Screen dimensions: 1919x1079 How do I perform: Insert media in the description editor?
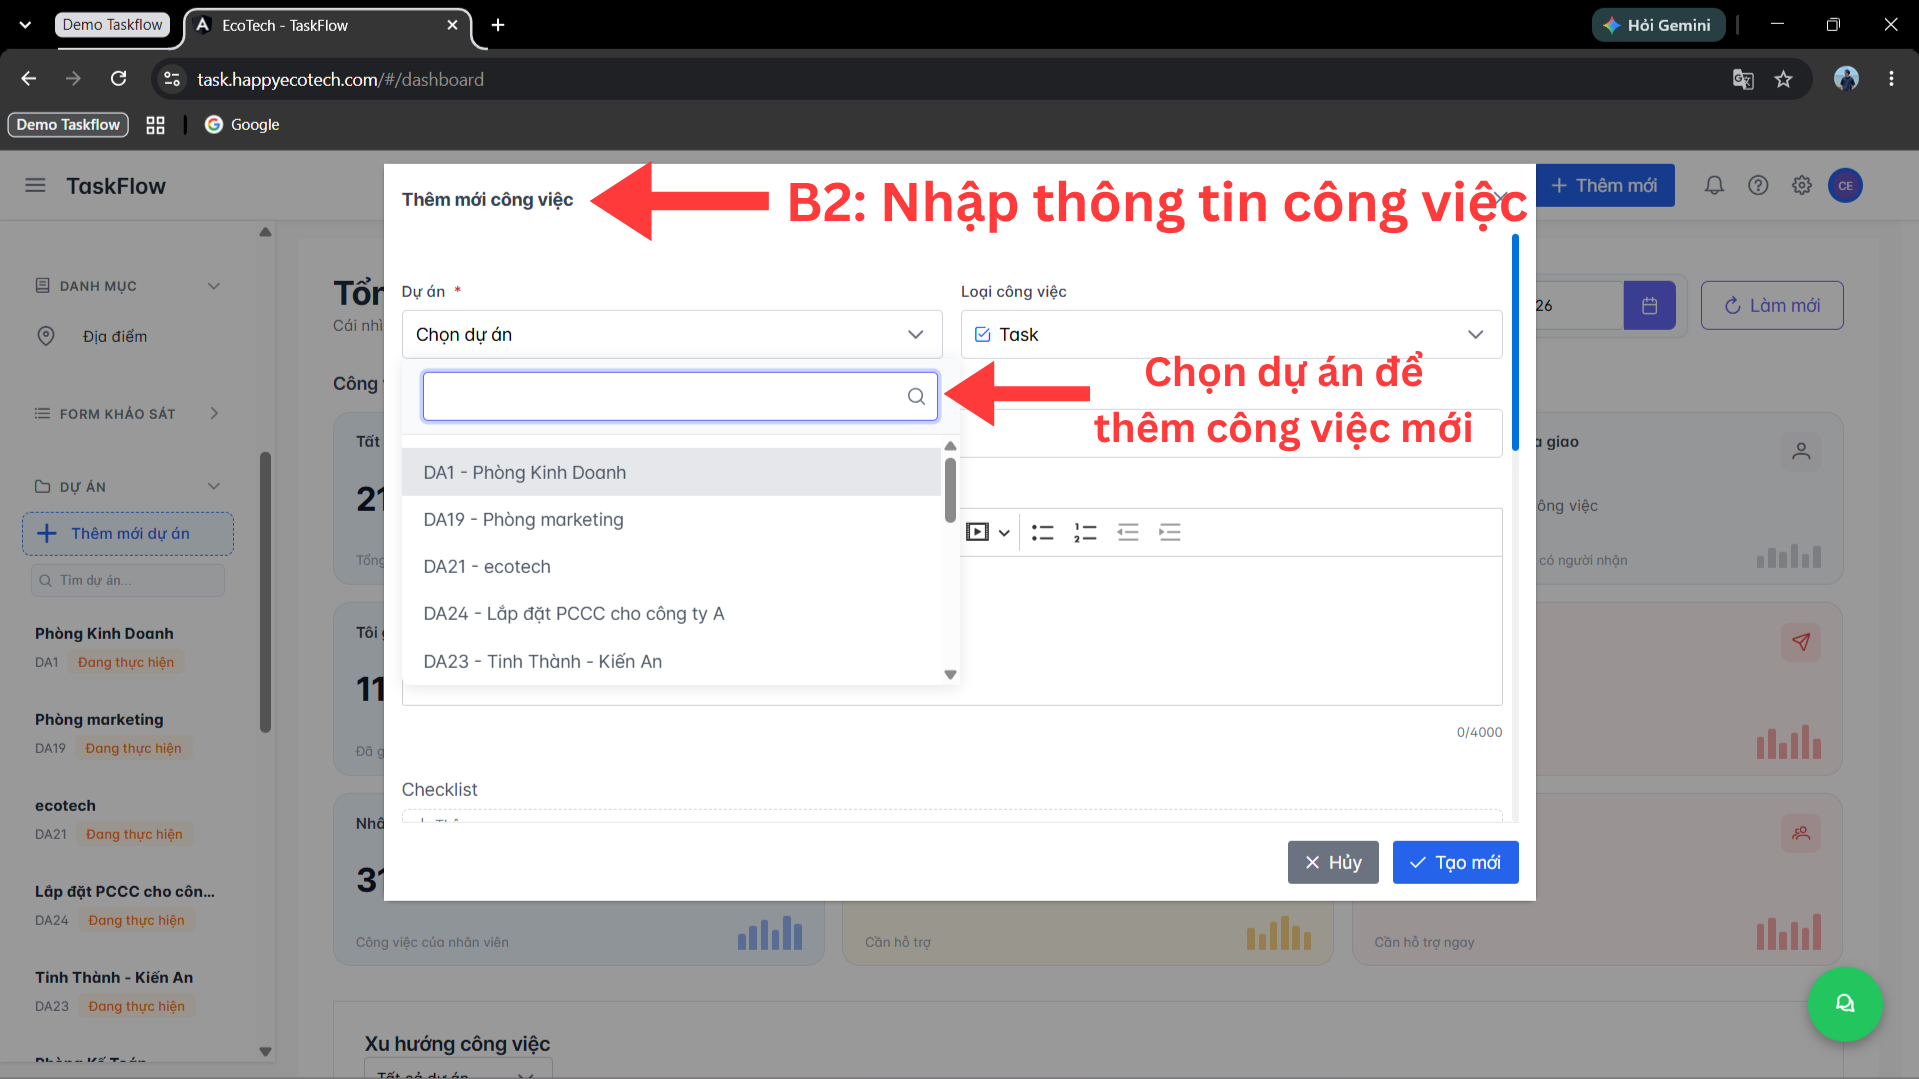(977, 532)
